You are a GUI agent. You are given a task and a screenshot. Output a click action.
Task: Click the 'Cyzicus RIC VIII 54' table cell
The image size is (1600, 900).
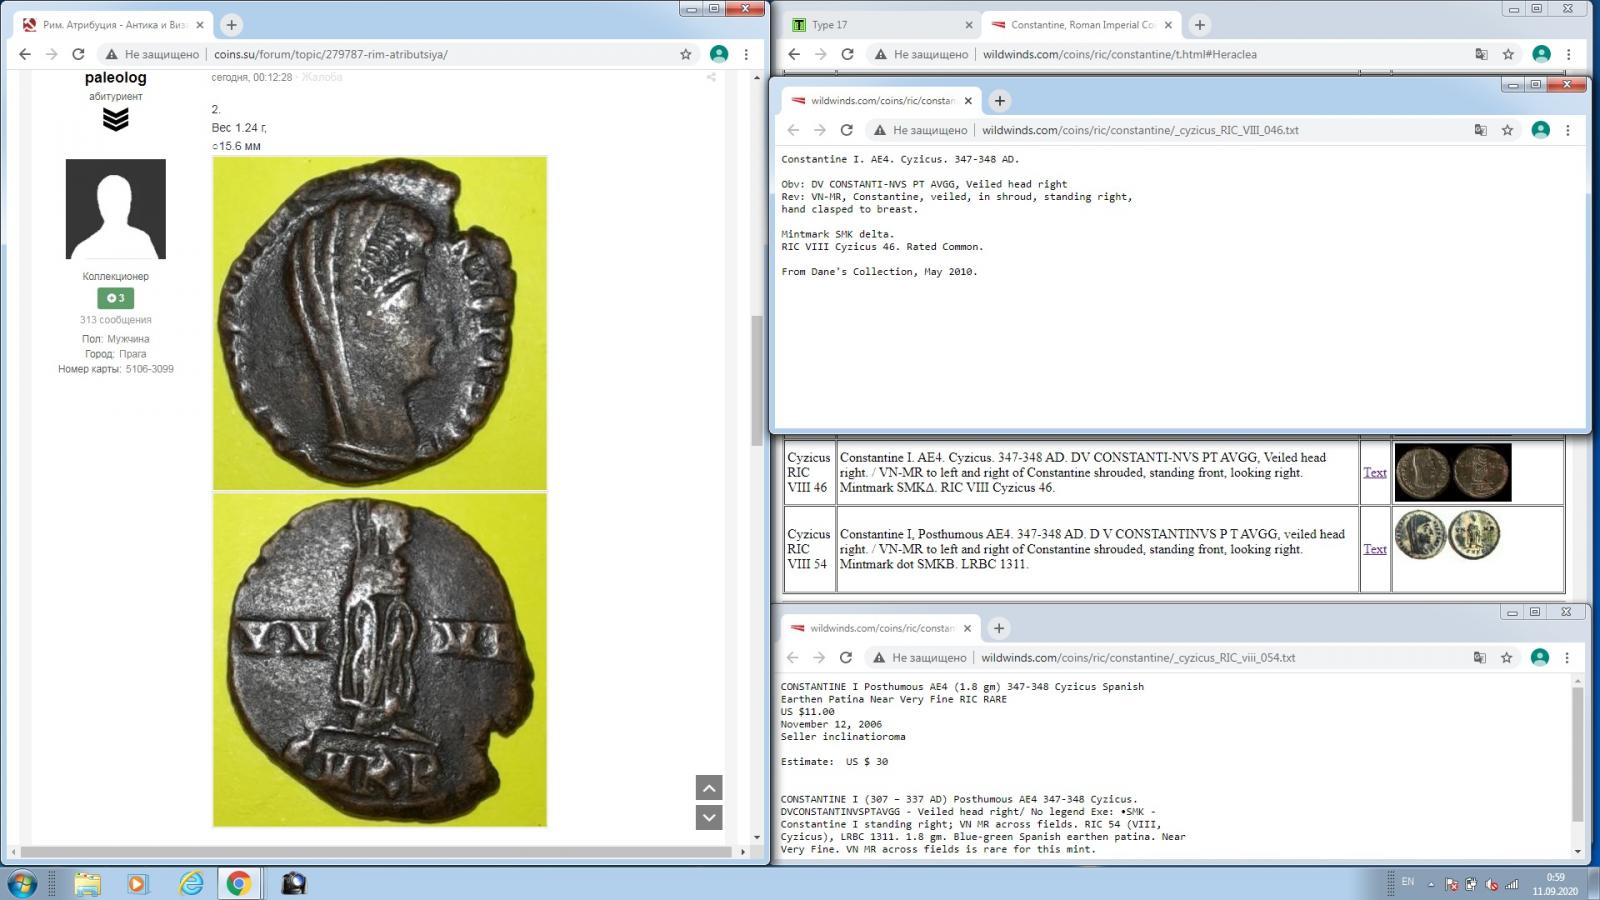tap(808, 549)
